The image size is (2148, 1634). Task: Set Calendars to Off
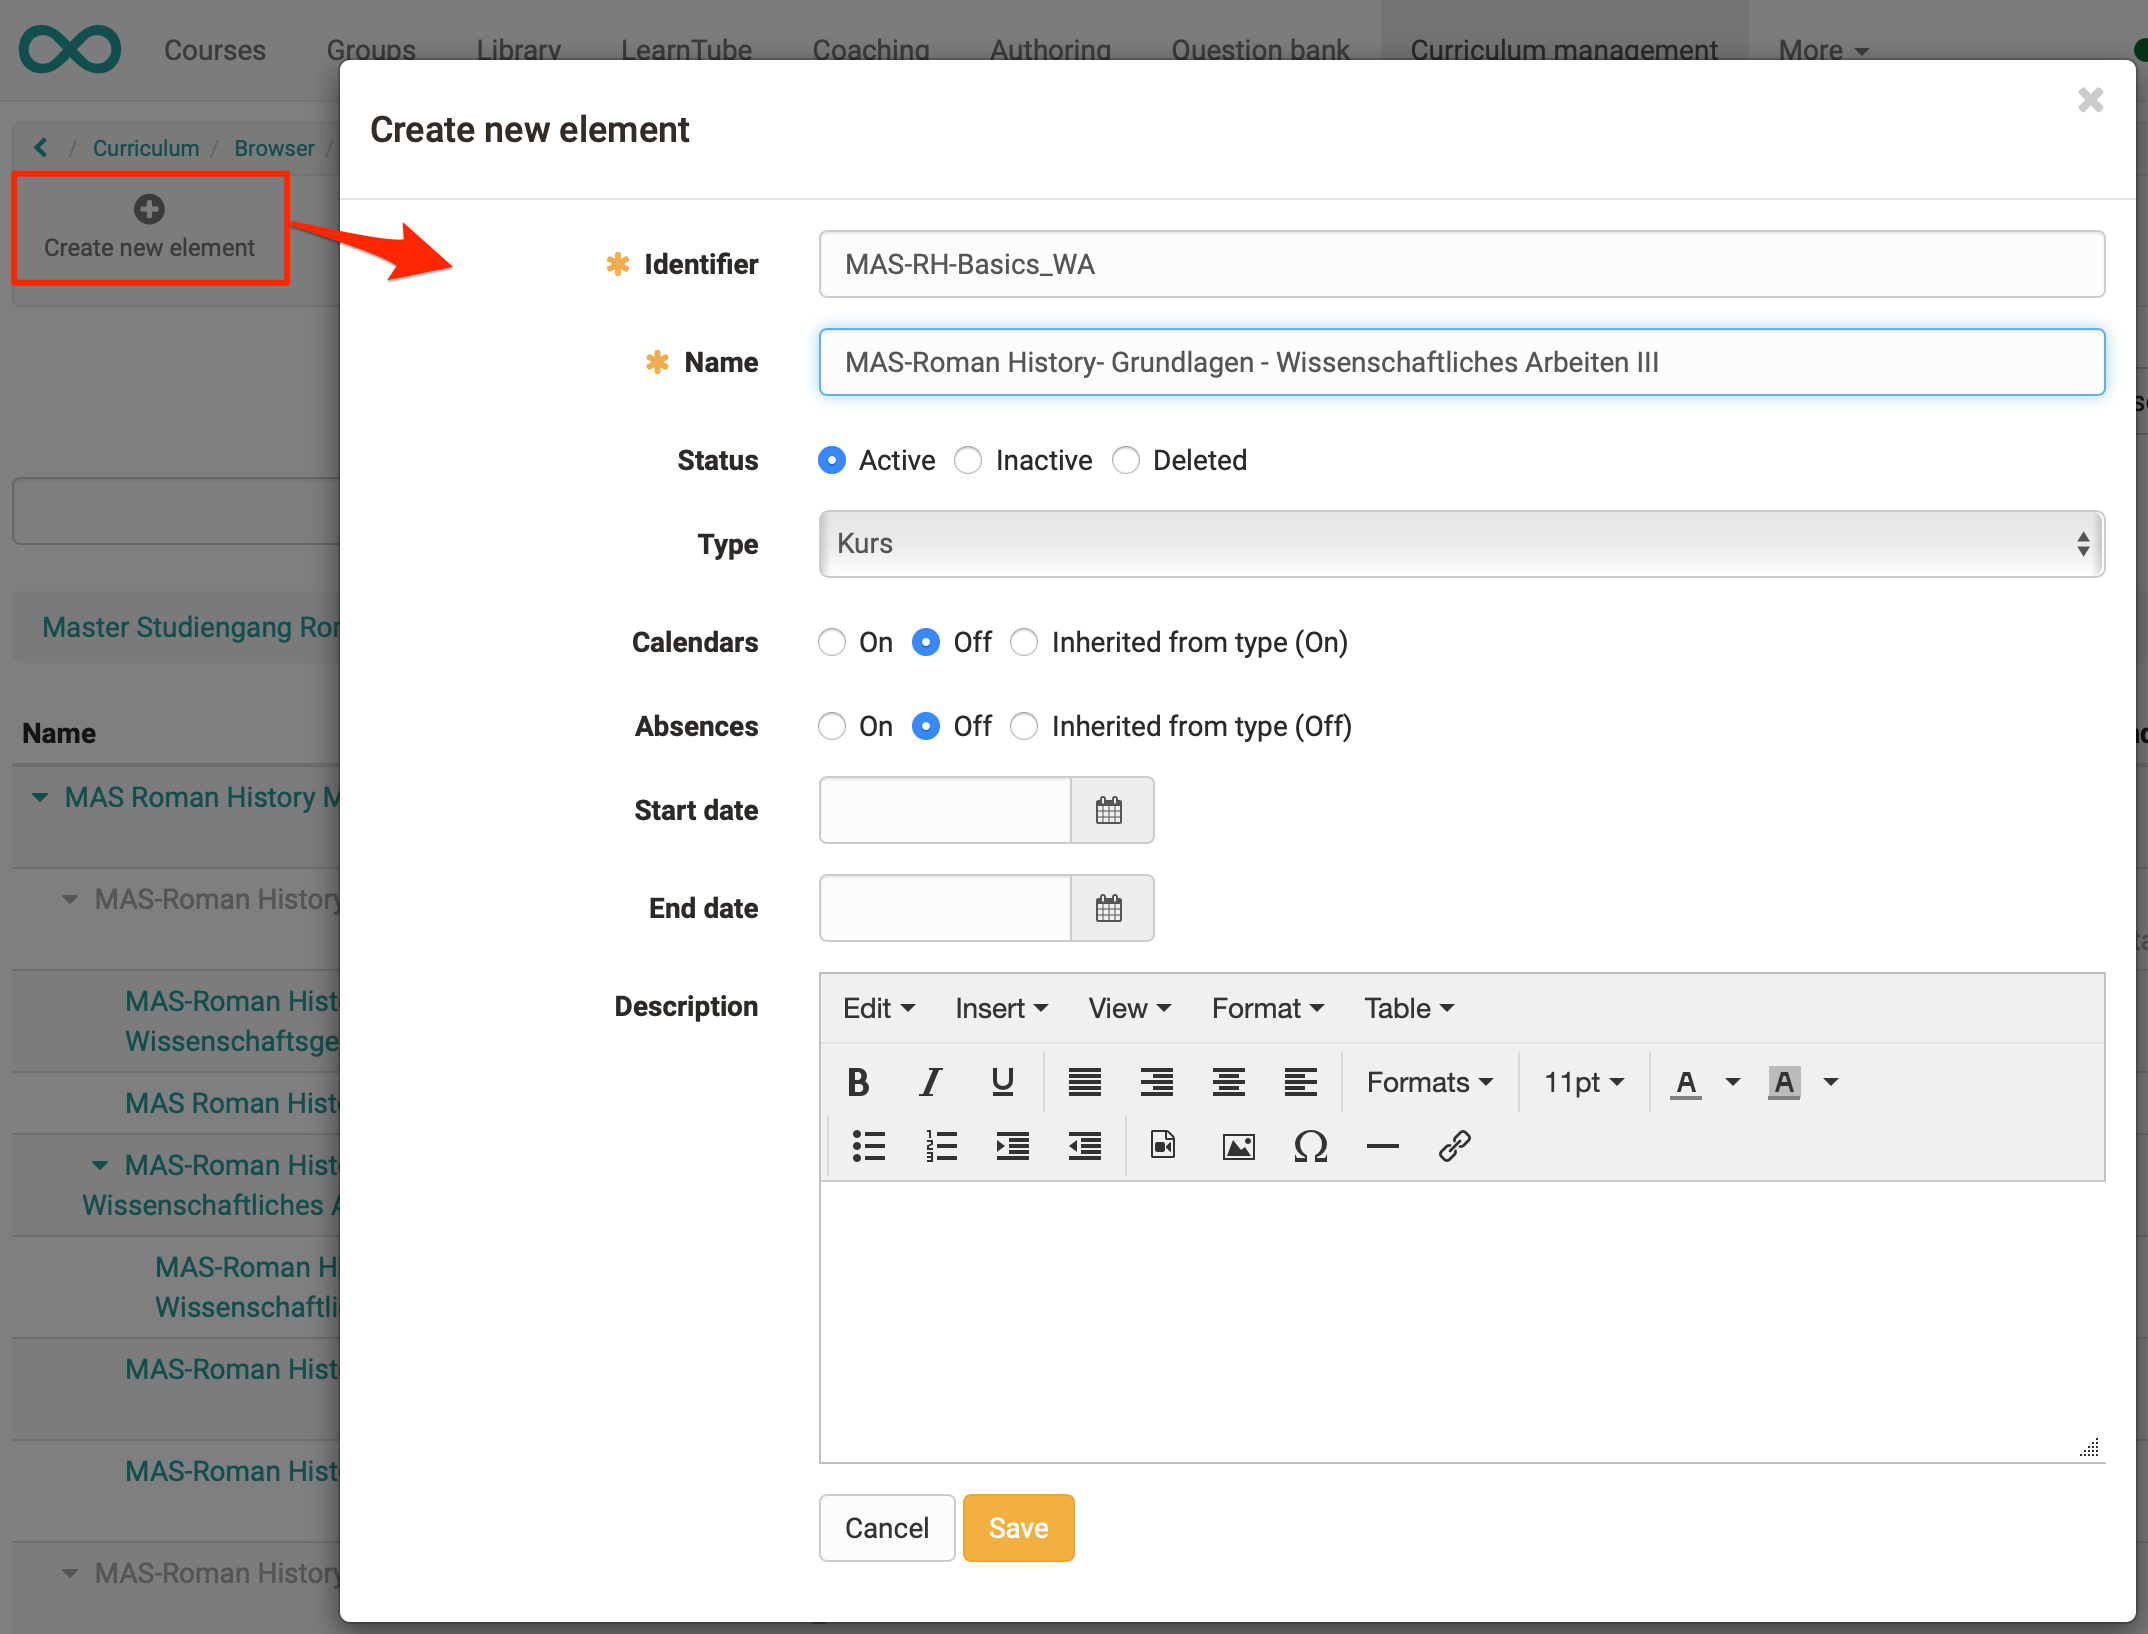[x=926, y=642]
